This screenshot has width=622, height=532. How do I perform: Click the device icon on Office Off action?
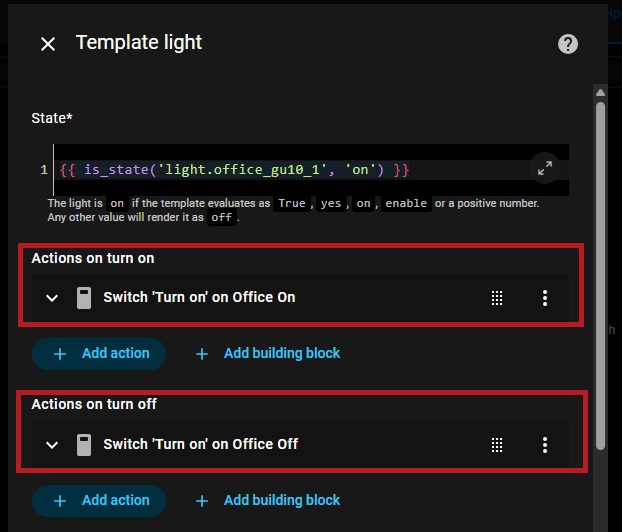click(x=84, y=444)
